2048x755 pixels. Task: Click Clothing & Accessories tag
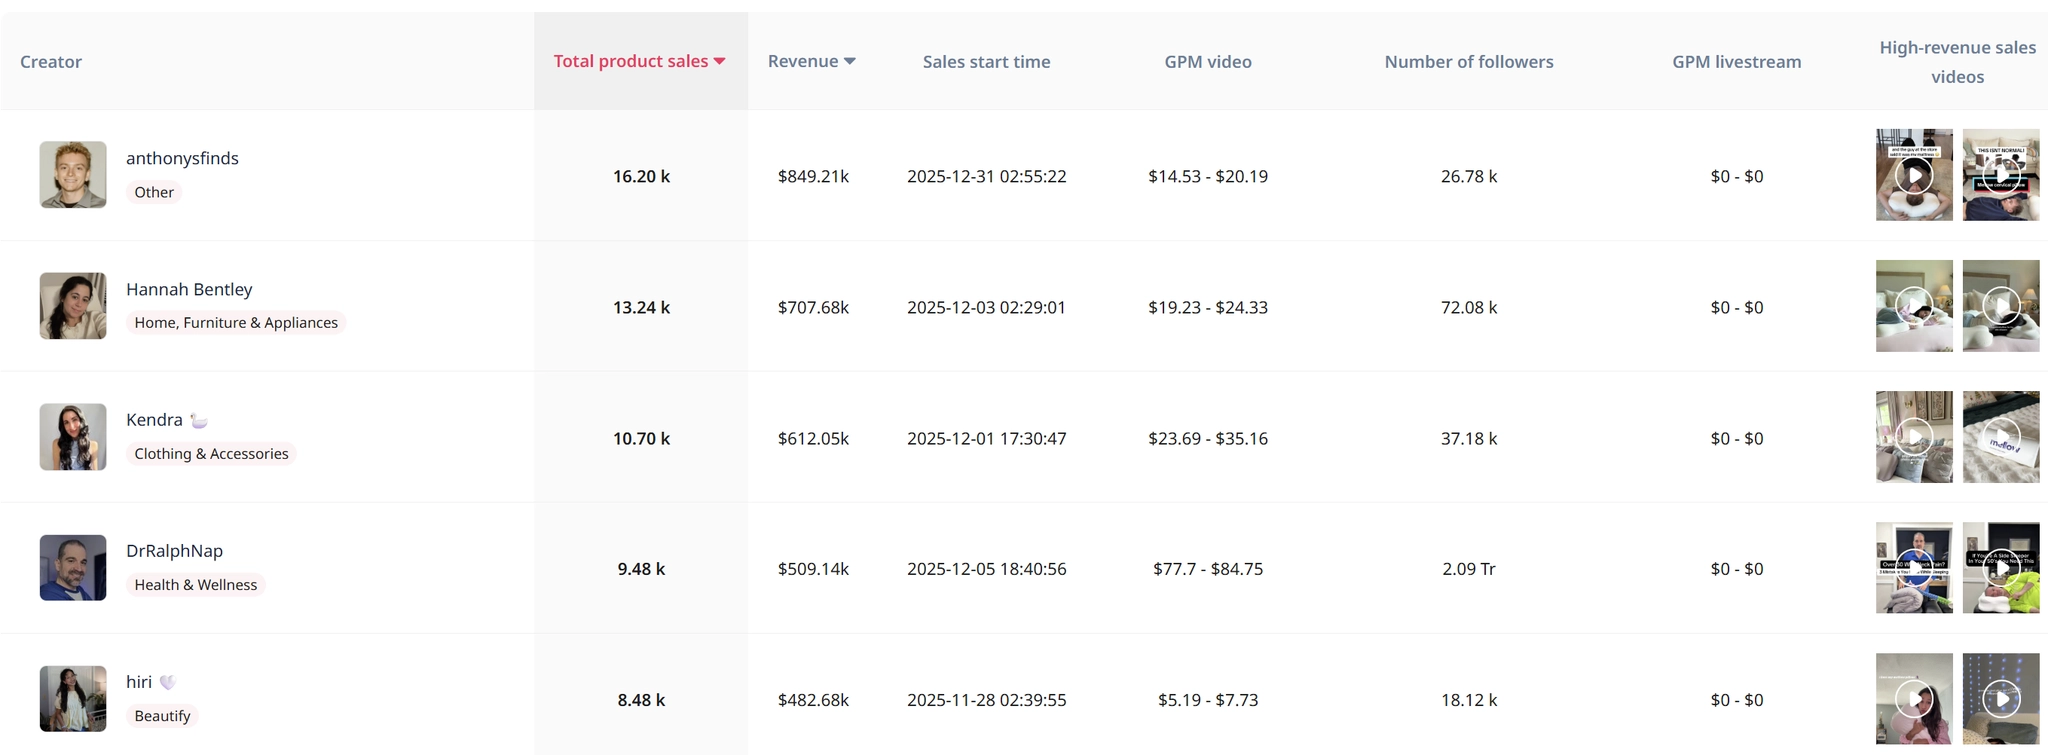pyautogui.click(x=211, y=453)
